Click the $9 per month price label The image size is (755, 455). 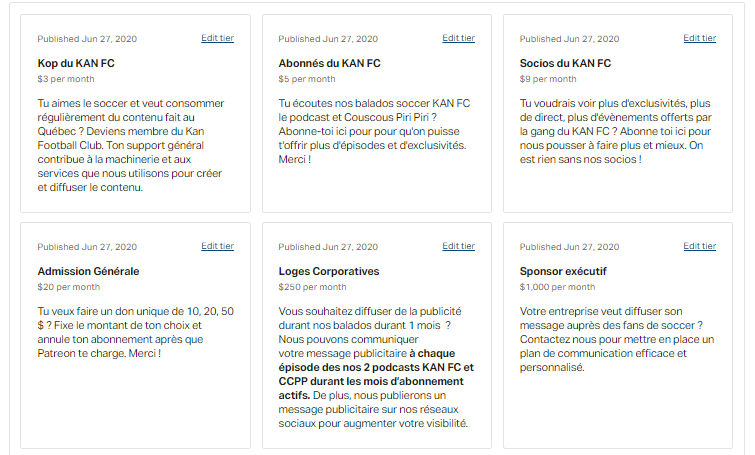click(x=548, y=79)
